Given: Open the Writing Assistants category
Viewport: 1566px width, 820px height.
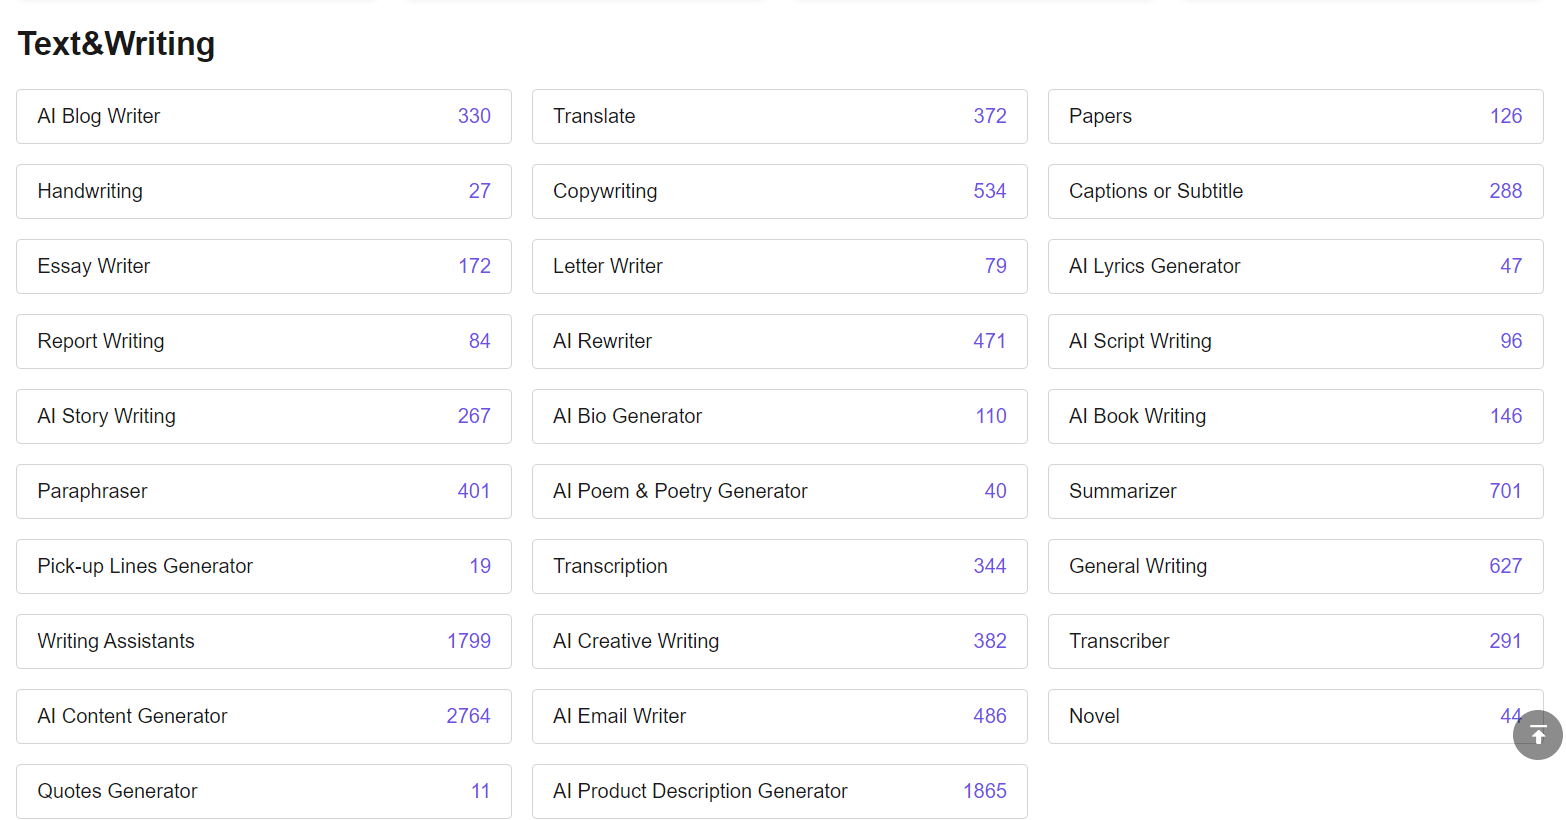Looking at the screenshot, I should 264,641.
